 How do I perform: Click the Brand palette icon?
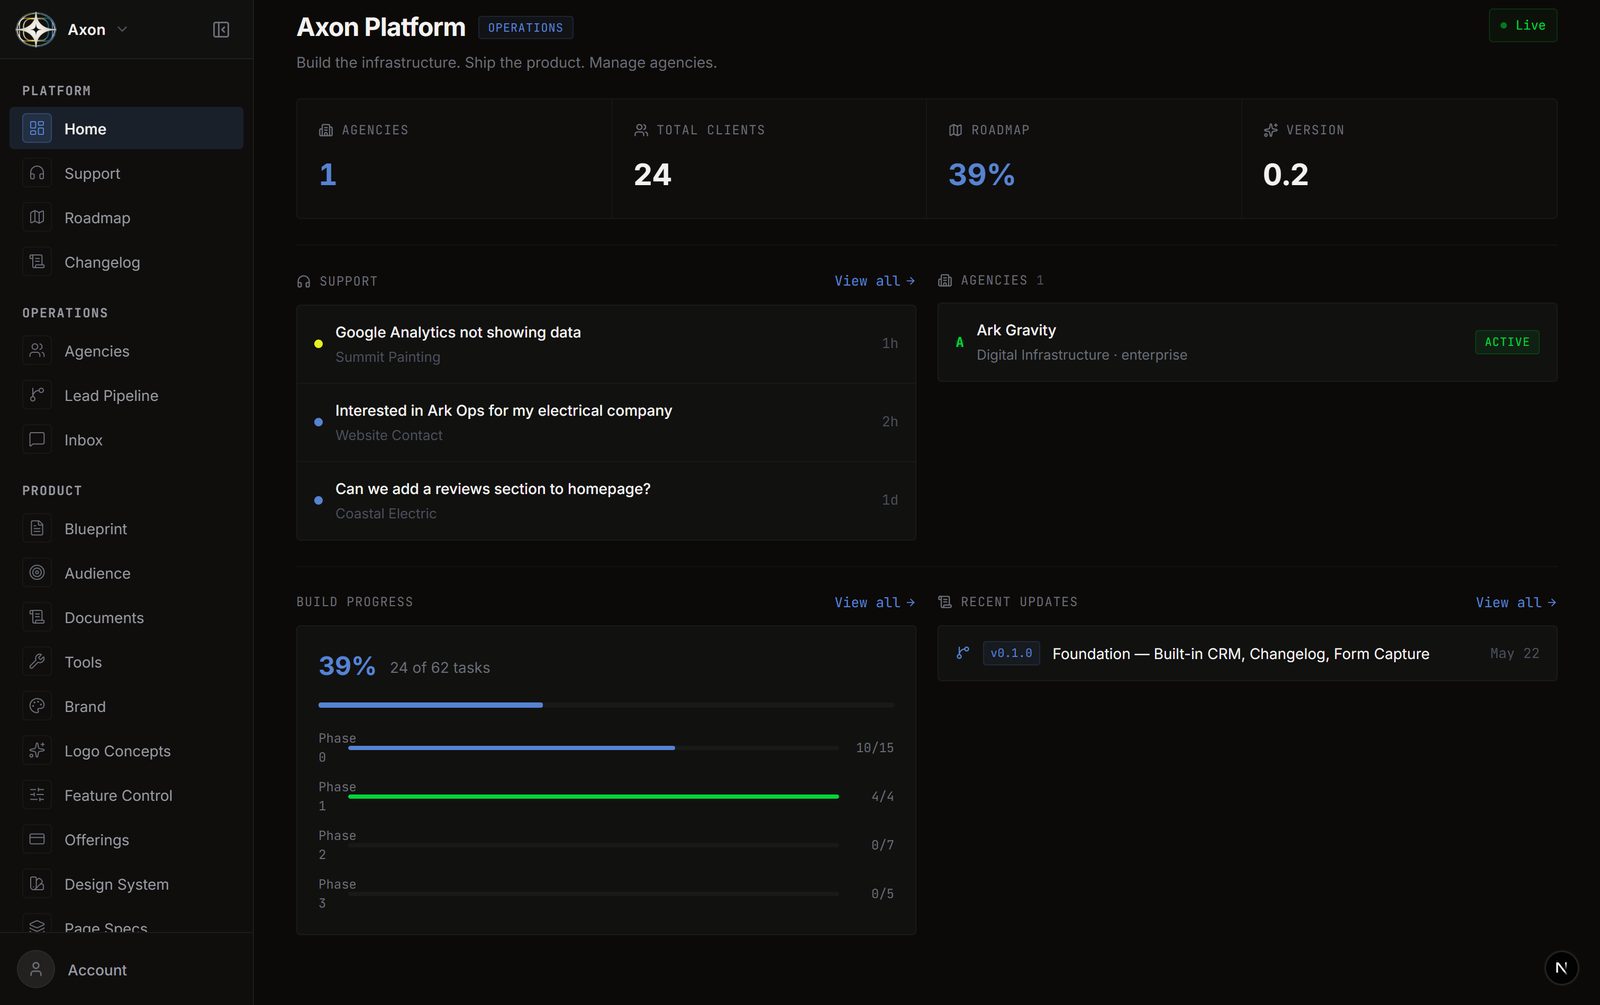[x=37, y=706]
